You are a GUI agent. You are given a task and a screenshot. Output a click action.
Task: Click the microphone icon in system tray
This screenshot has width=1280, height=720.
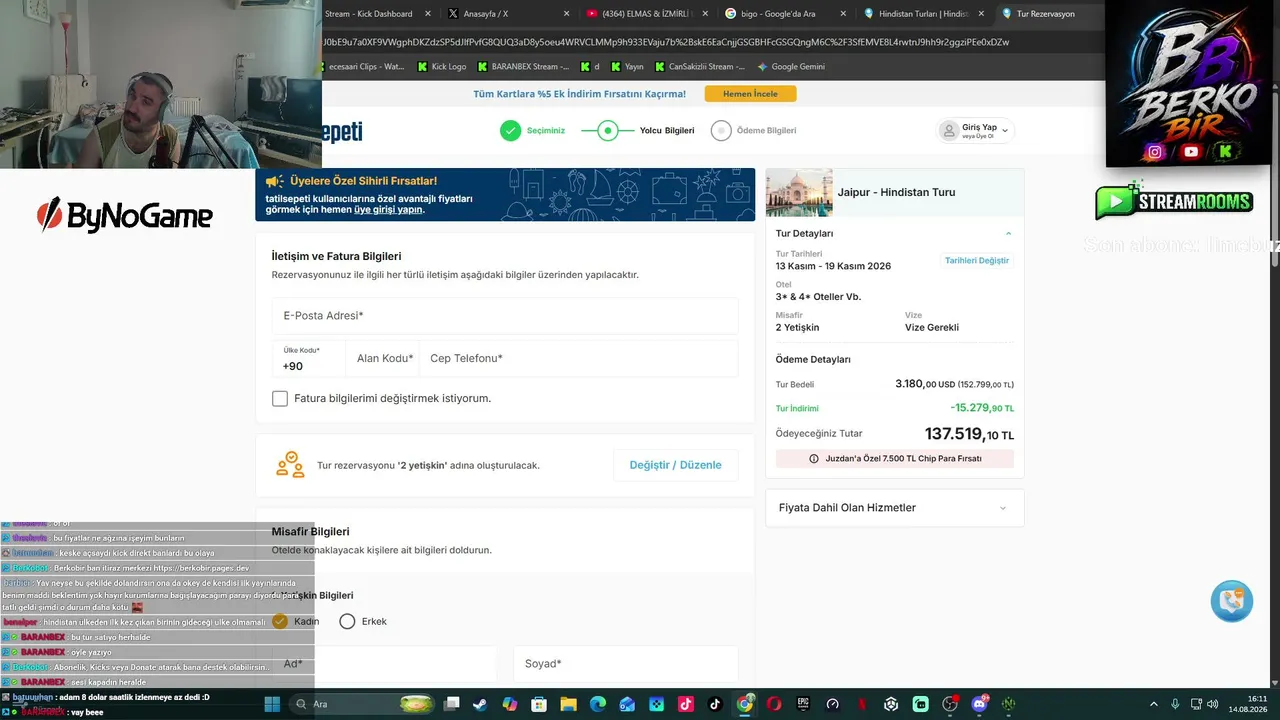[1175, 704]
